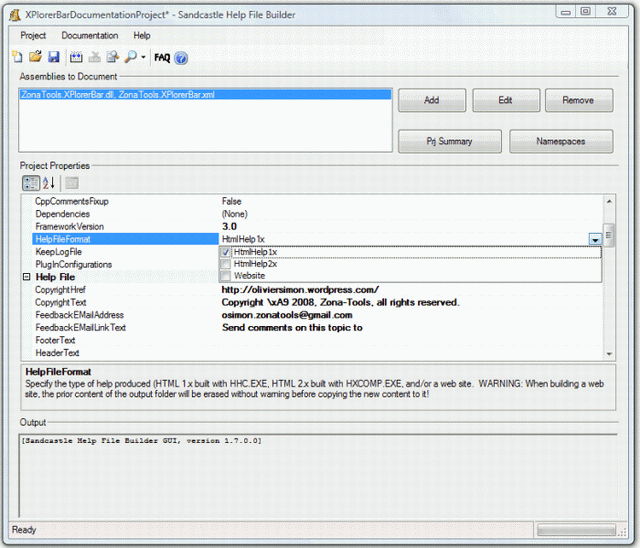Click the status bar progress bar
This screenshot has height=548, width=640.
[576, 530]
